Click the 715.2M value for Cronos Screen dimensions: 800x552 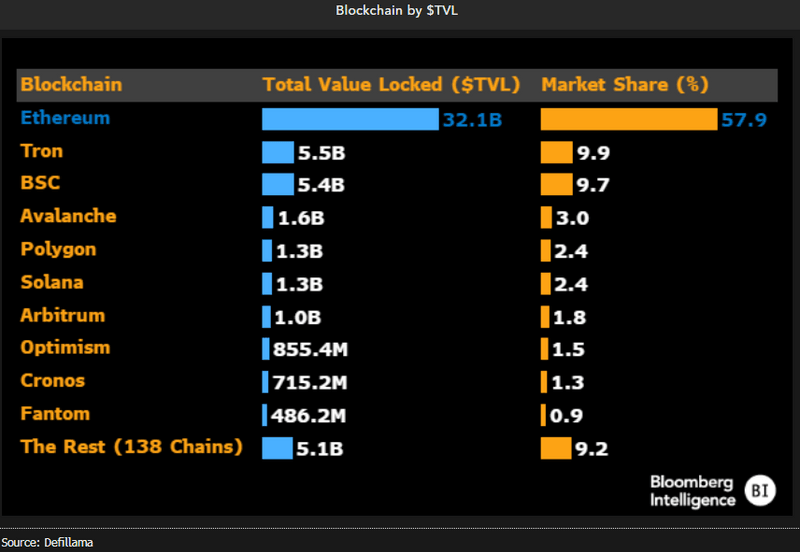point(310,383)
